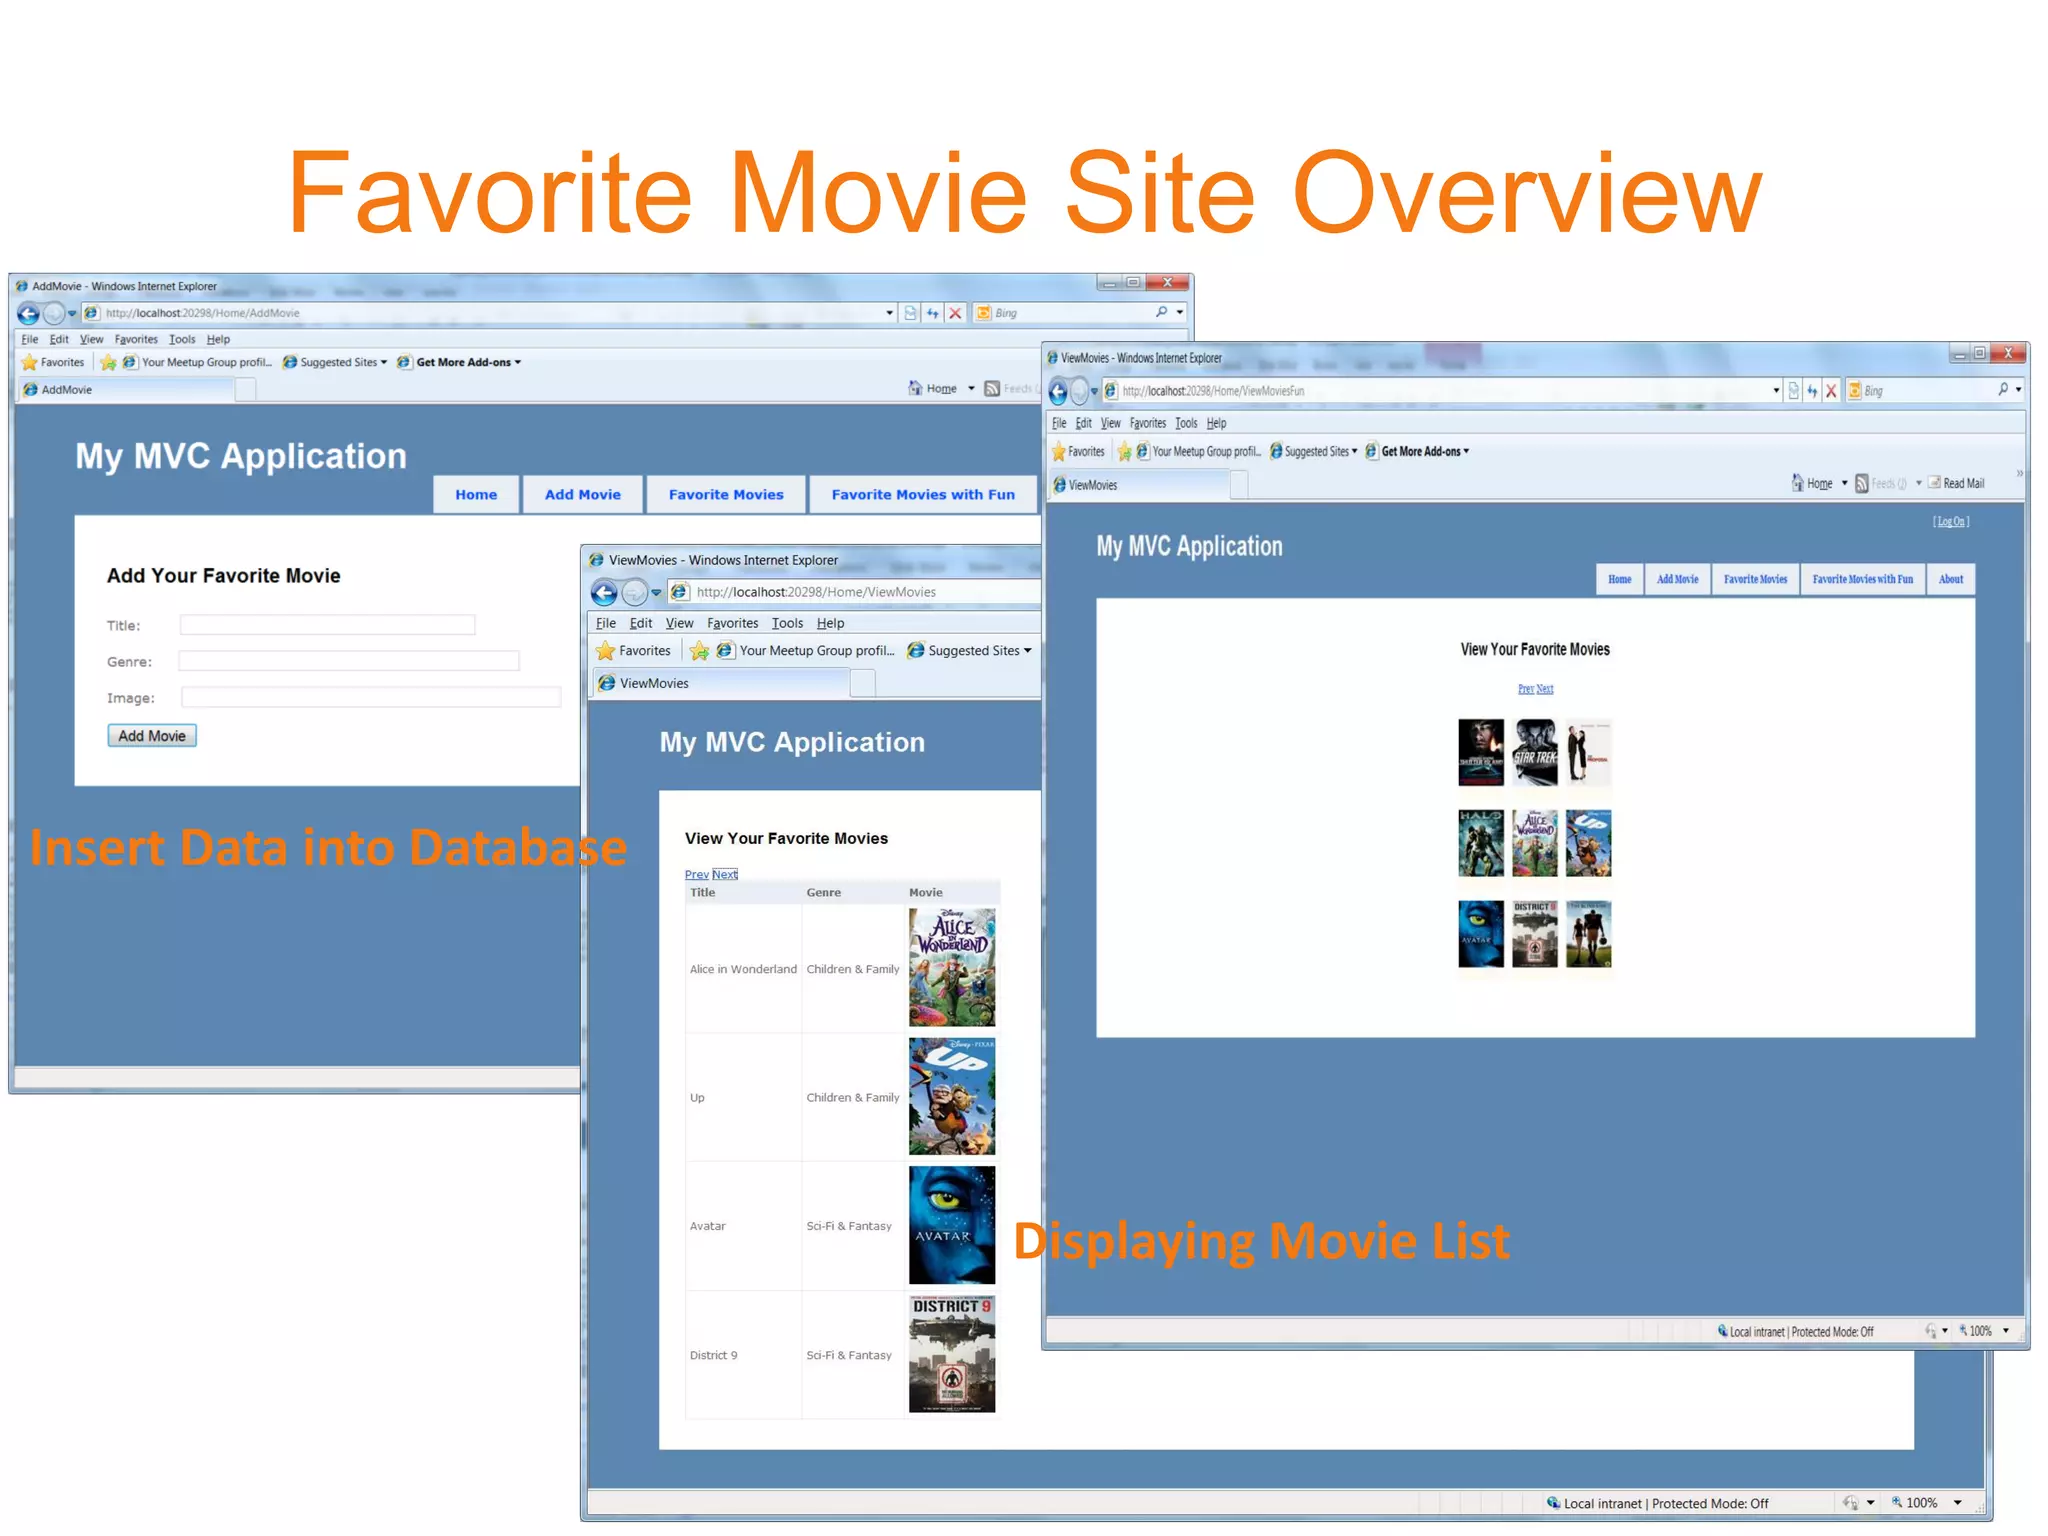Click Up movie poster in table
Screen dimensions: 2048x1536
pyautogui.click(x=952, y=1097)
